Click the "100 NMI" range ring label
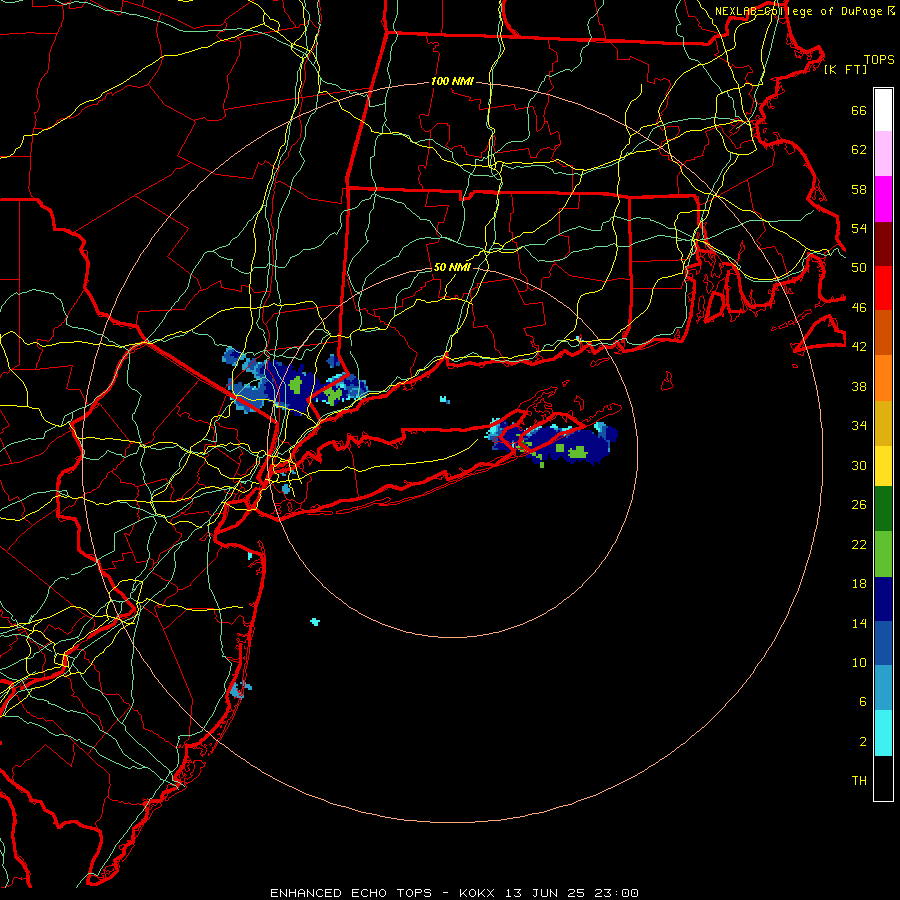 [452, 82]
